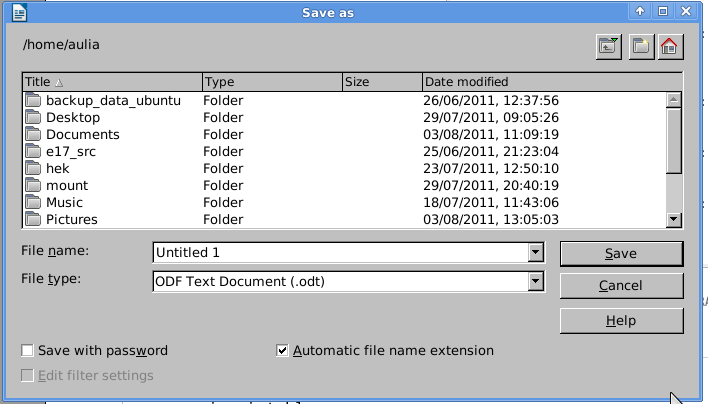Viewport: 708px width, 404px height.
Task: Sort the list by Title column
Action: (112, 82)
